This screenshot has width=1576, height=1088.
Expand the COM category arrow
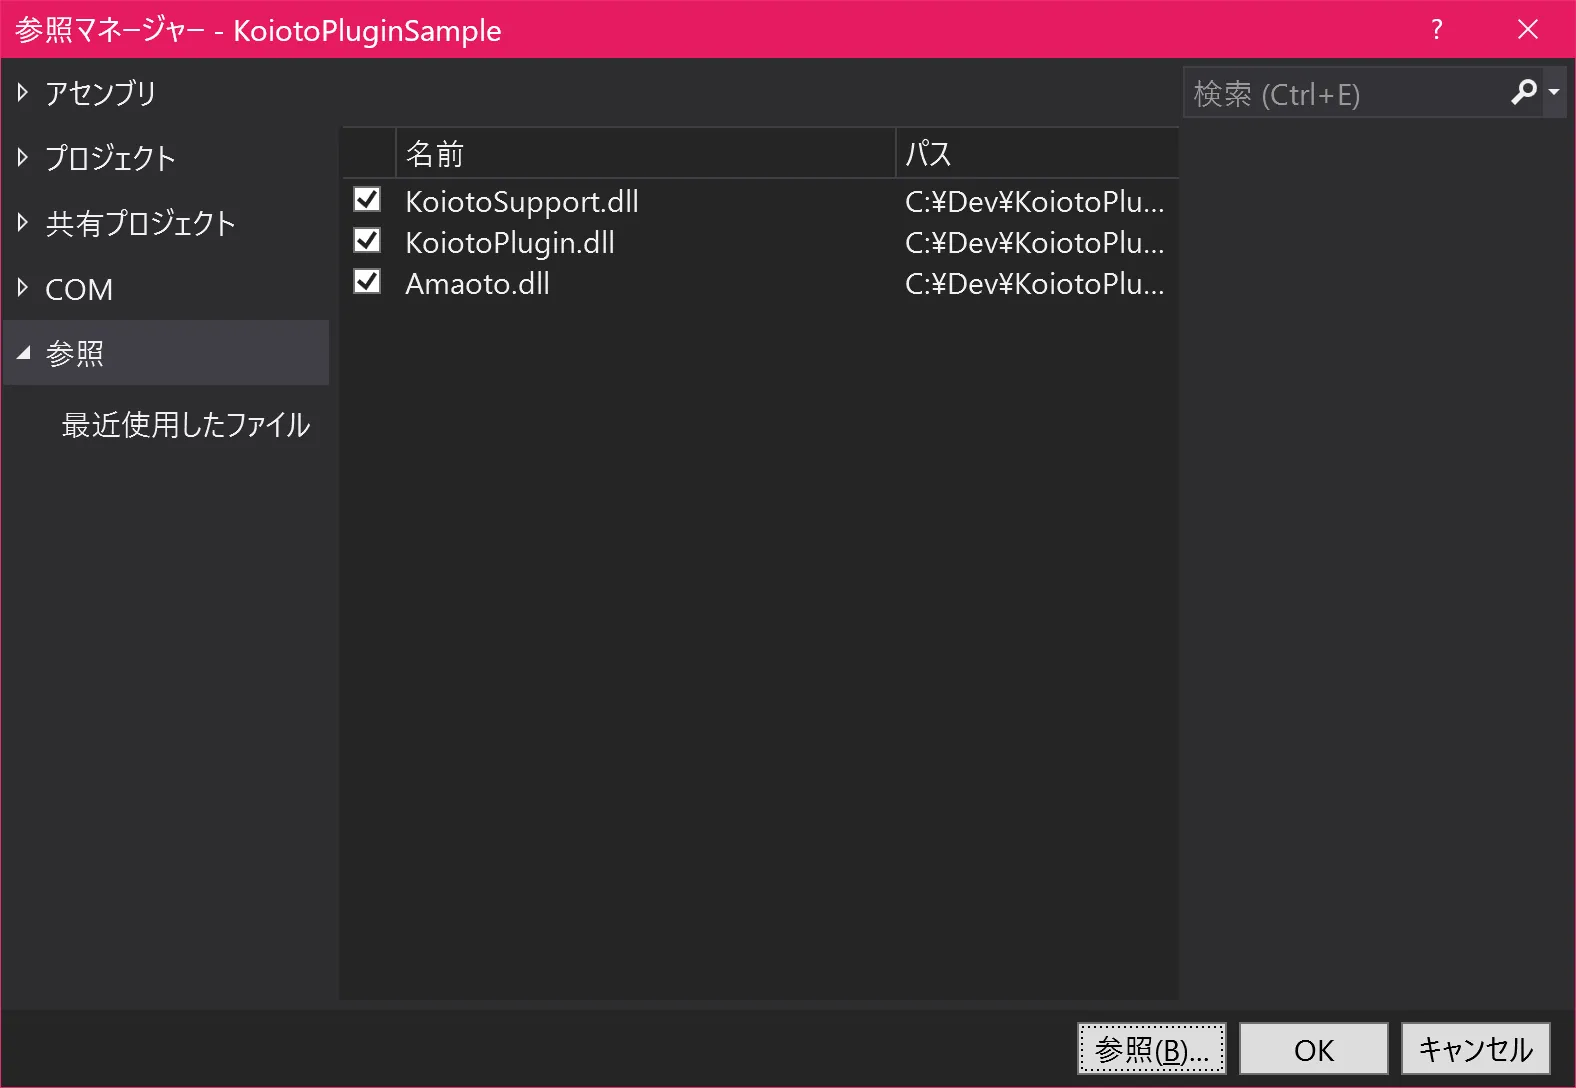pyautogui.click(x=23, y=289)
